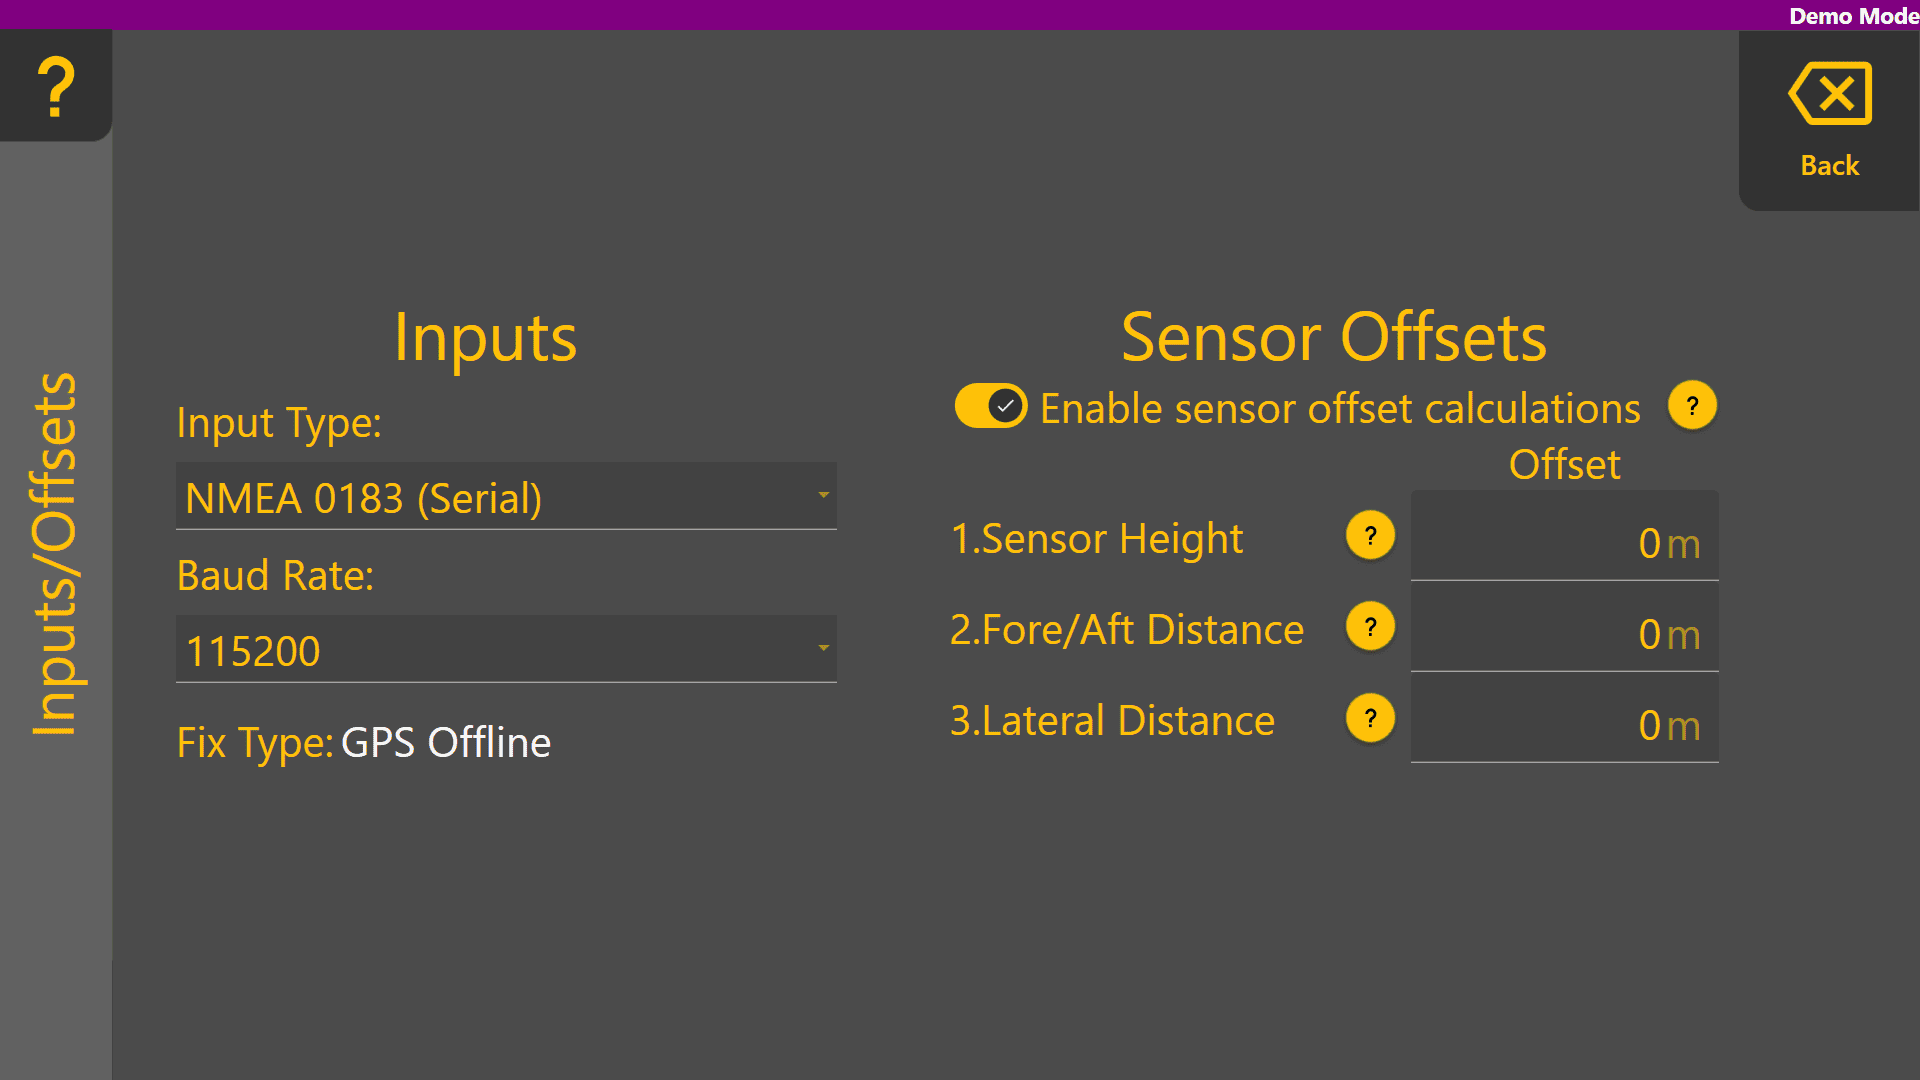
Task: Click the Sensor Offsets heading
Action: coord(1333,337)
